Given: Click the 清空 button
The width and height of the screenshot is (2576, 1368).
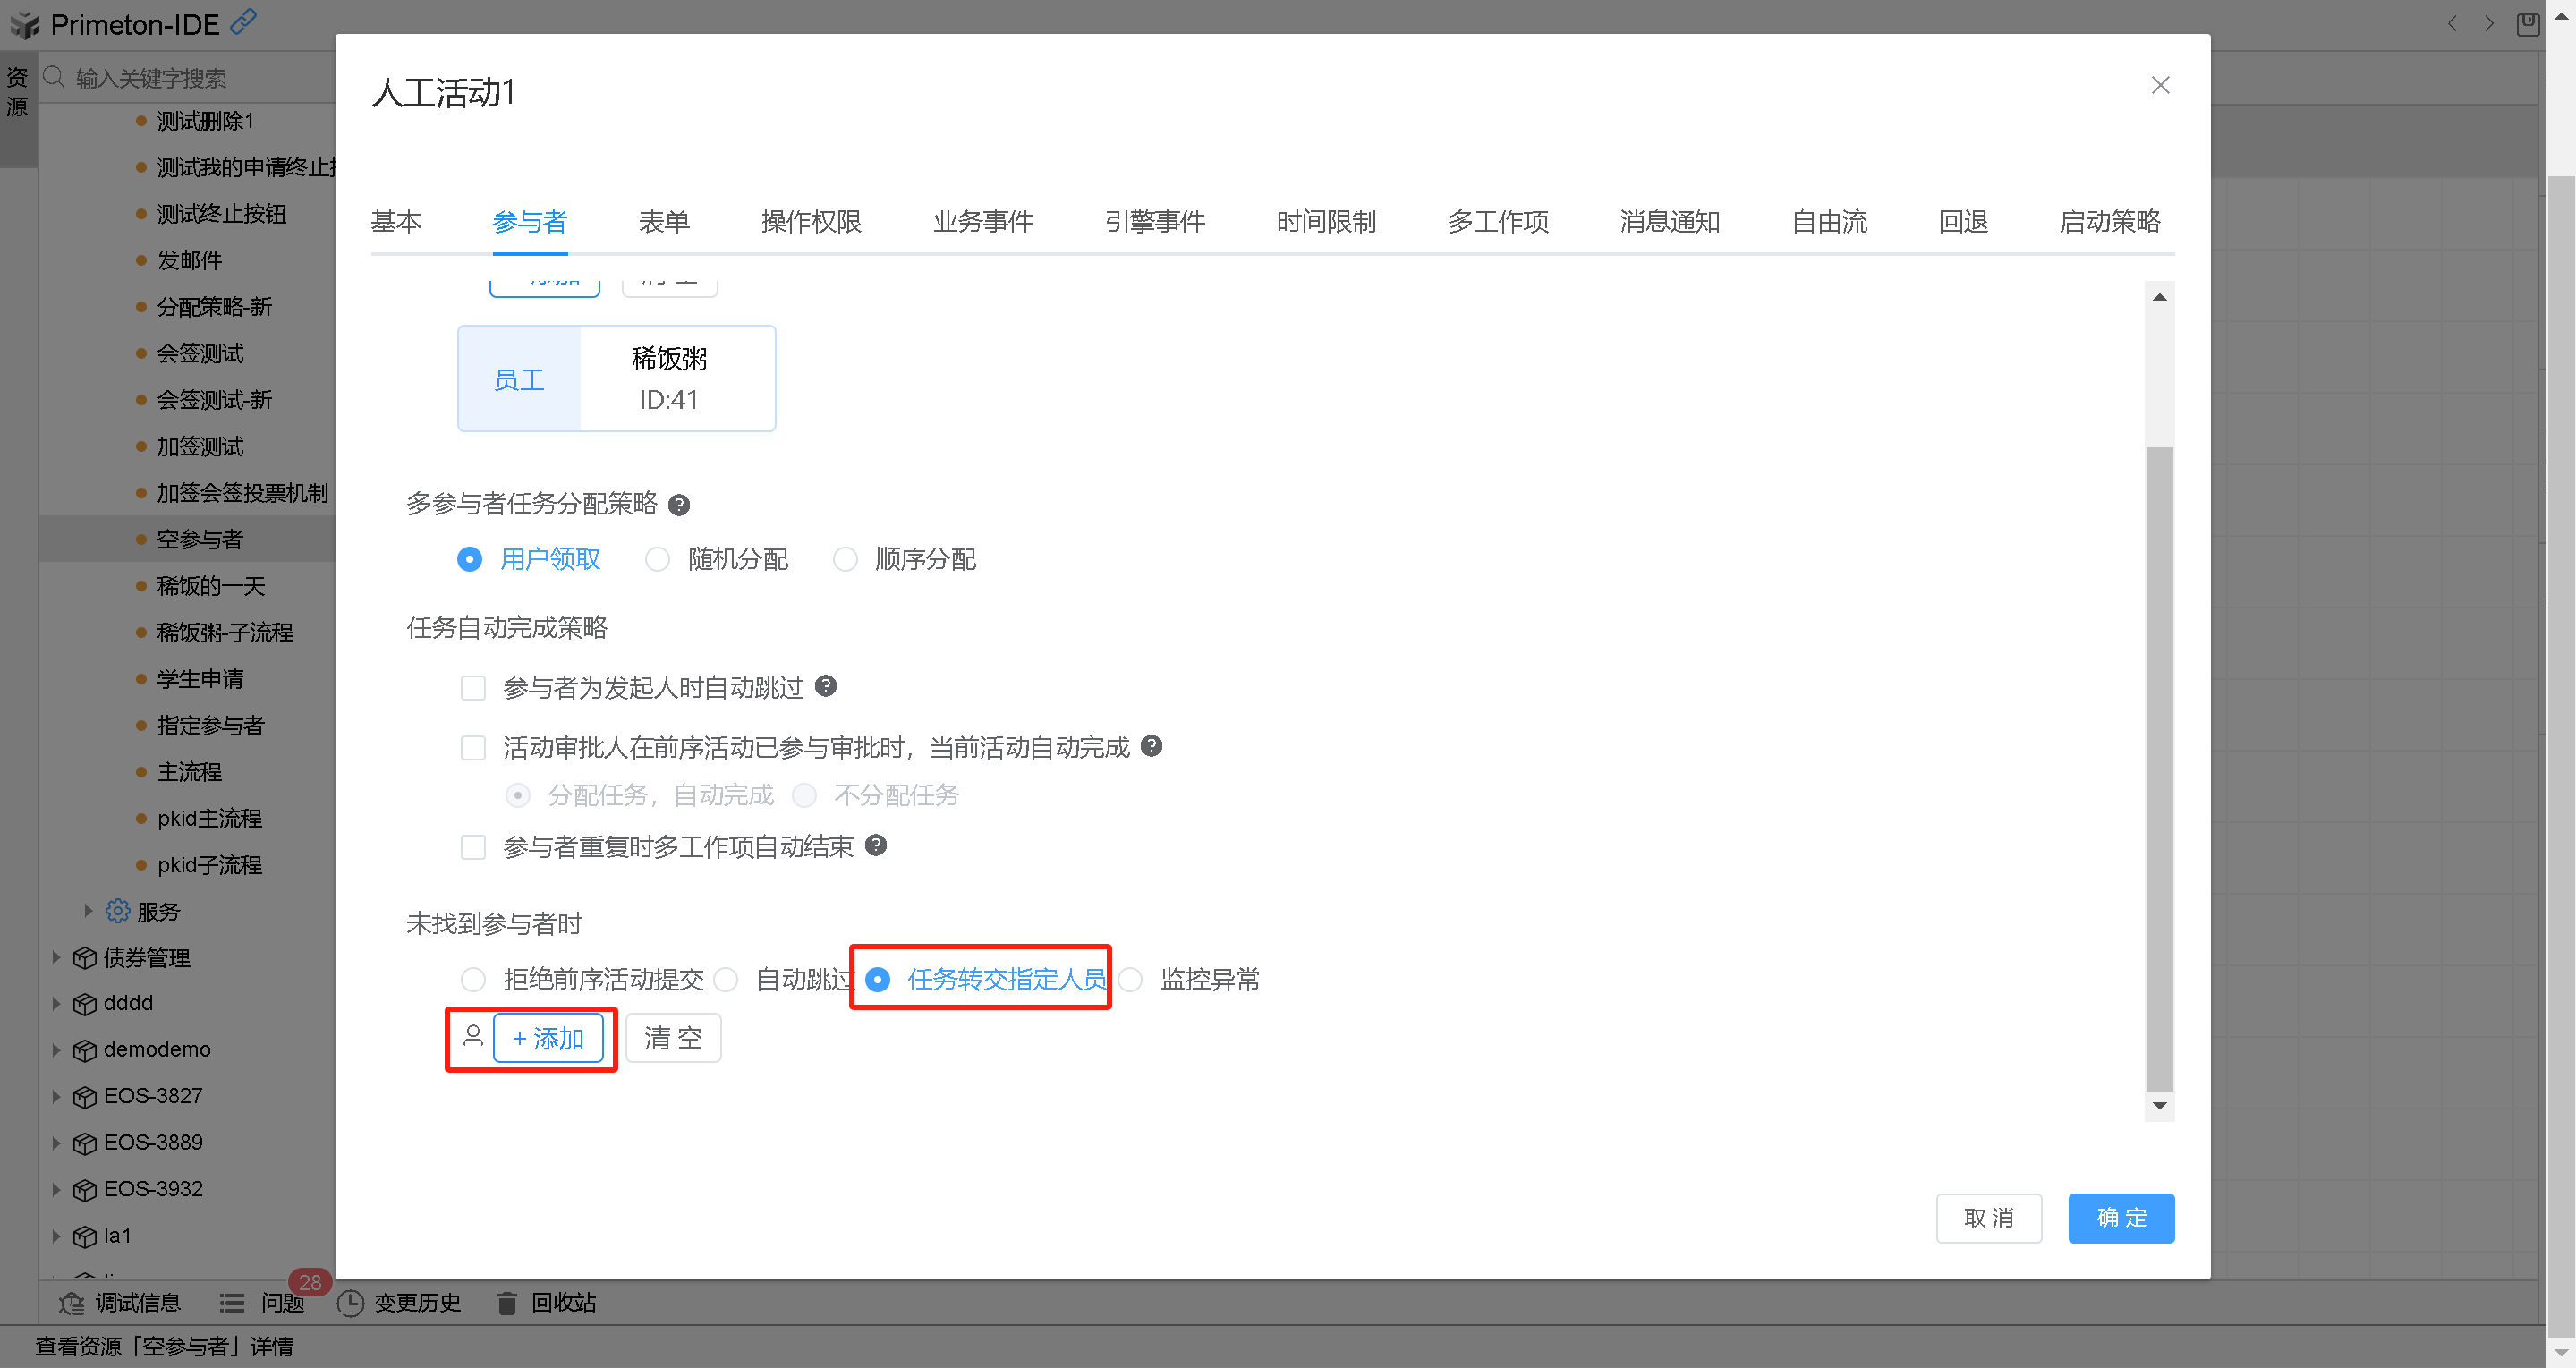Looking at the screenshot, I should point(673,1038).
